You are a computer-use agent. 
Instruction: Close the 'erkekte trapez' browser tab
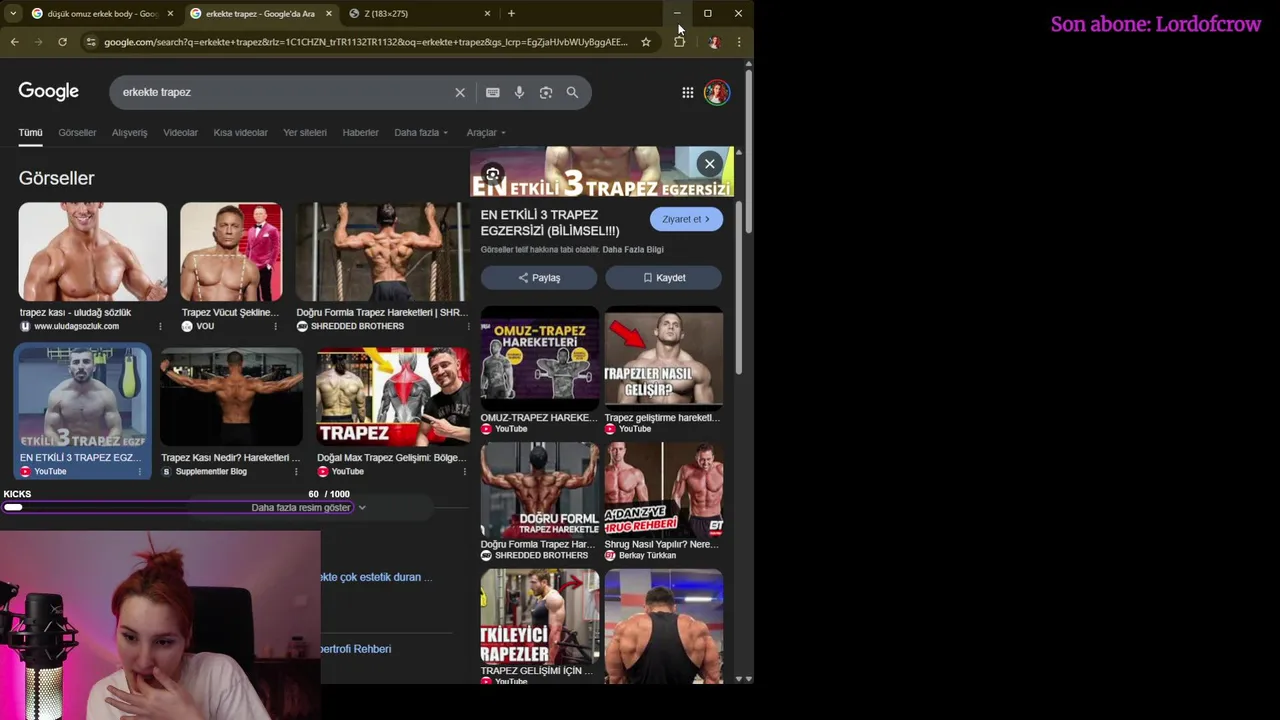(x=329, y=13)
